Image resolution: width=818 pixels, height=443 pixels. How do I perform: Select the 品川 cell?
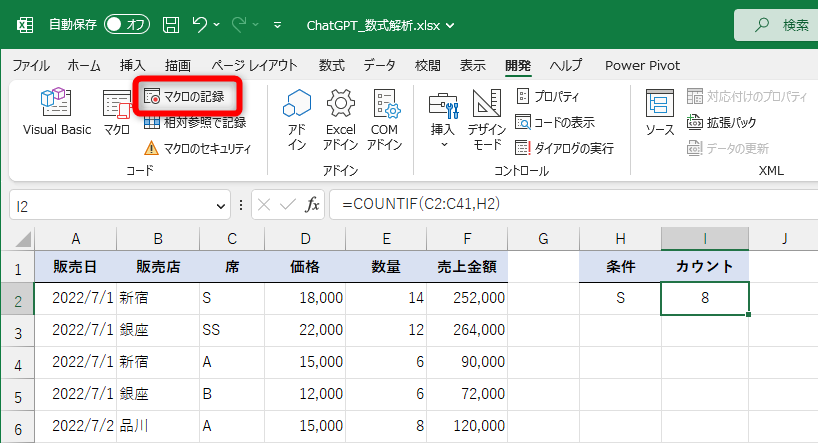coord(158,426)
